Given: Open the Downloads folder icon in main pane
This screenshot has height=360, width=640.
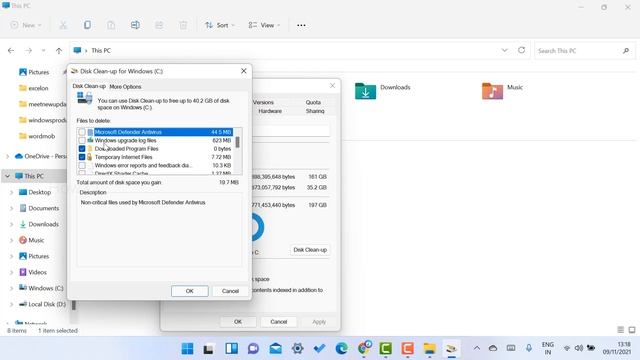Looking at the screenshot, I should point(365,91).
